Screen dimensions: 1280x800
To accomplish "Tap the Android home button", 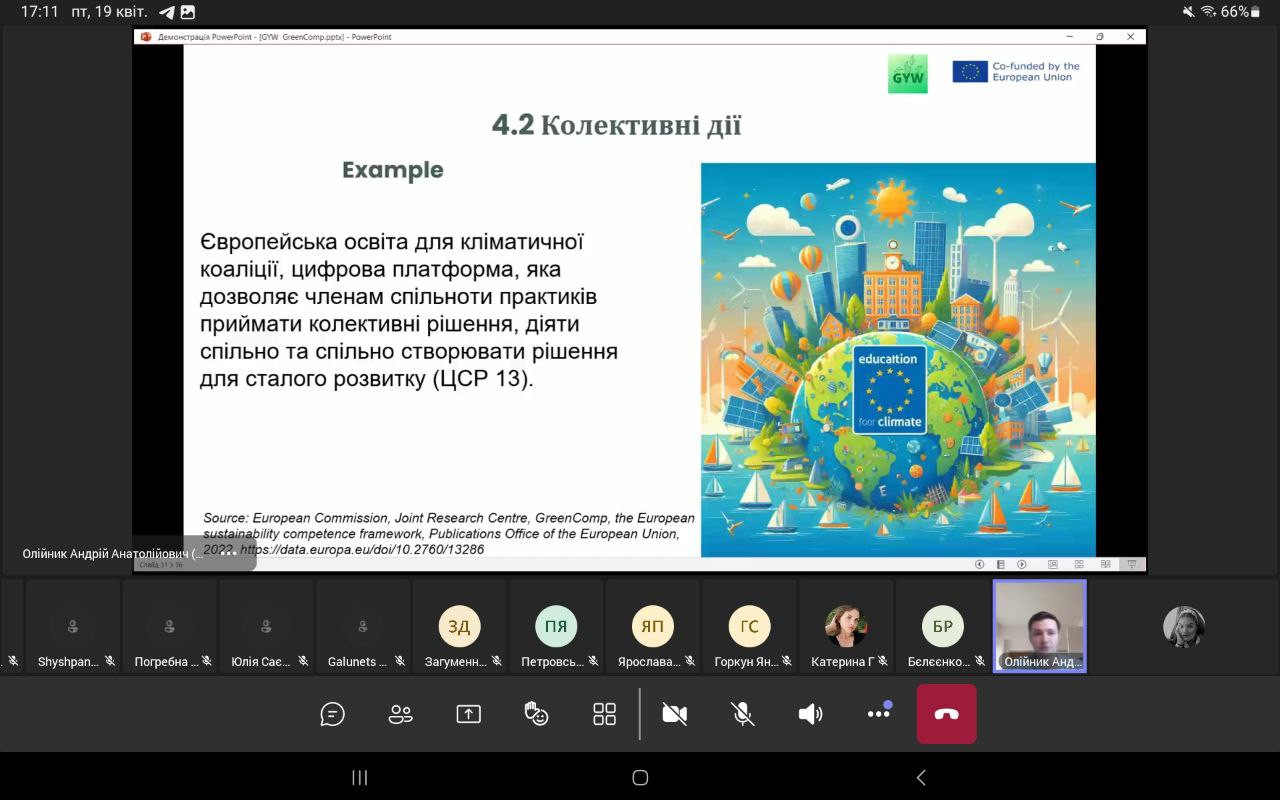I will [640, 777].
